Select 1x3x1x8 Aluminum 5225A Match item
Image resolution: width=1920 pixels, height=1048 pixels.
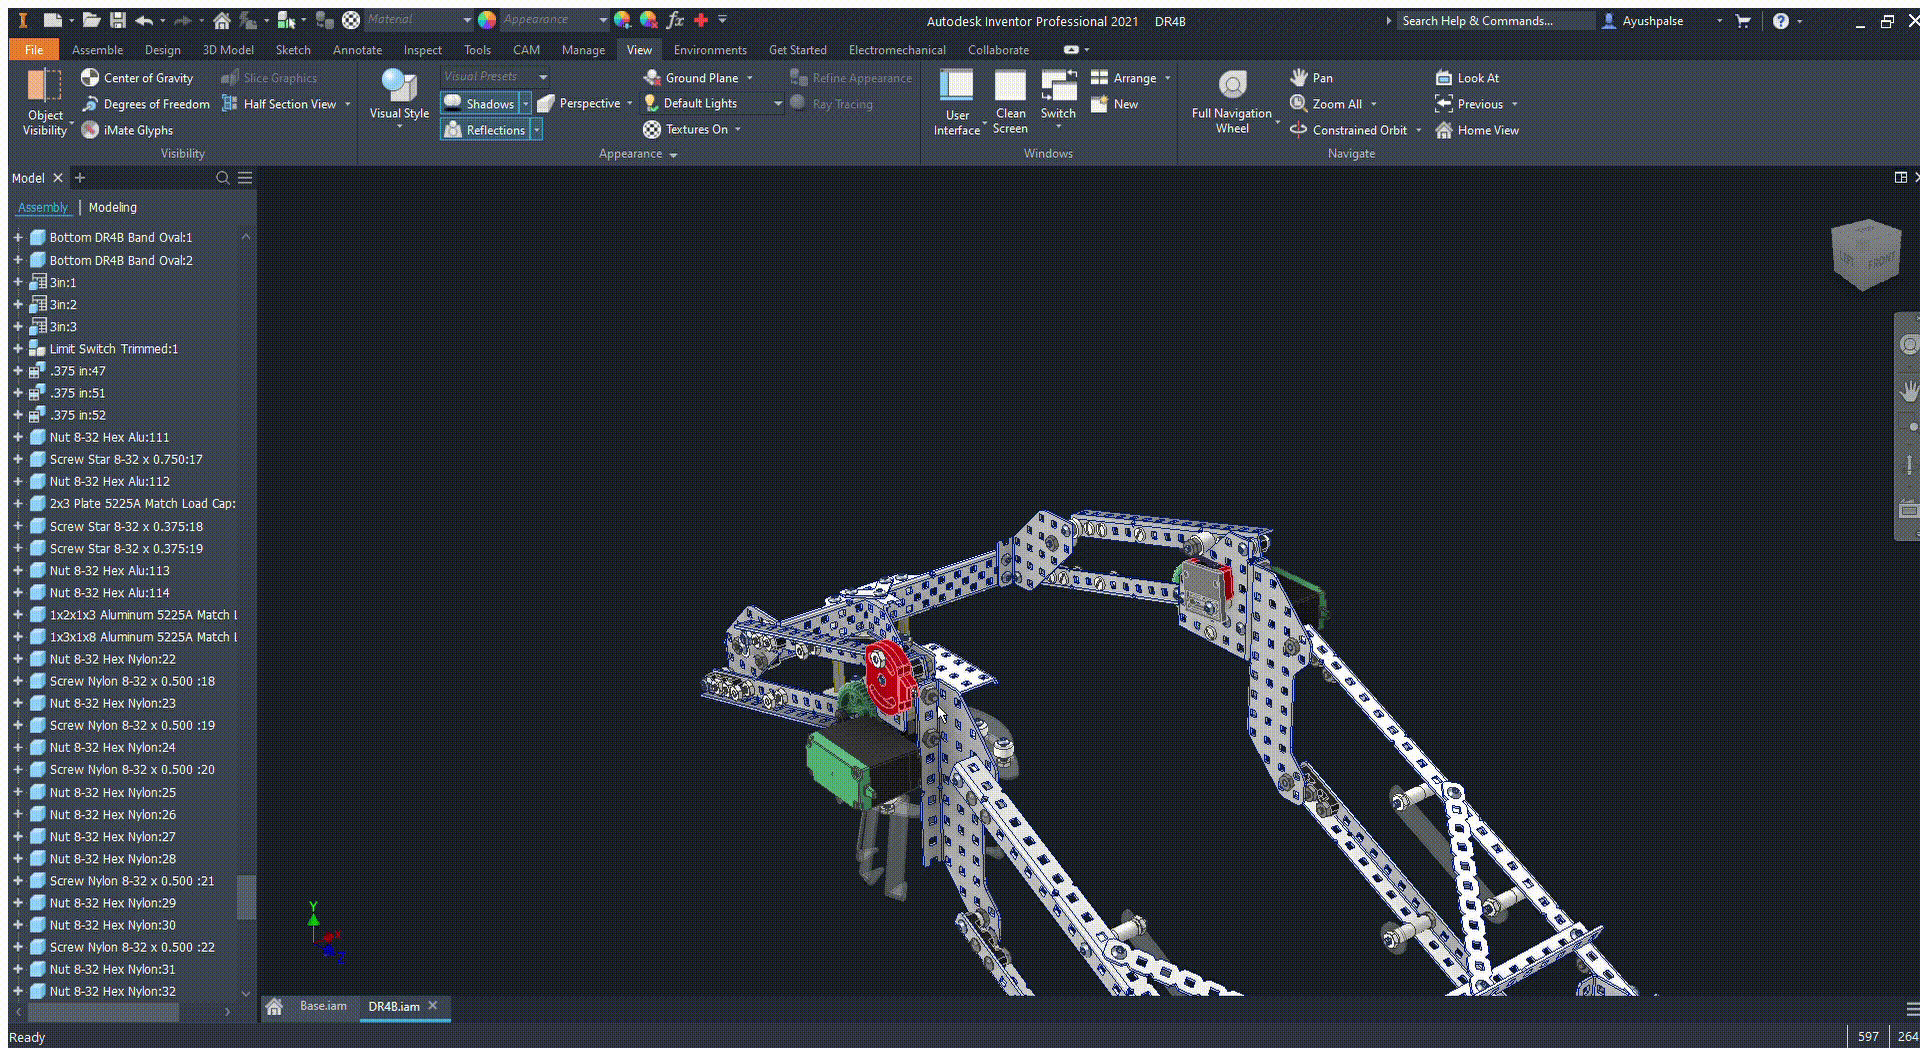[x=143, y=637]
